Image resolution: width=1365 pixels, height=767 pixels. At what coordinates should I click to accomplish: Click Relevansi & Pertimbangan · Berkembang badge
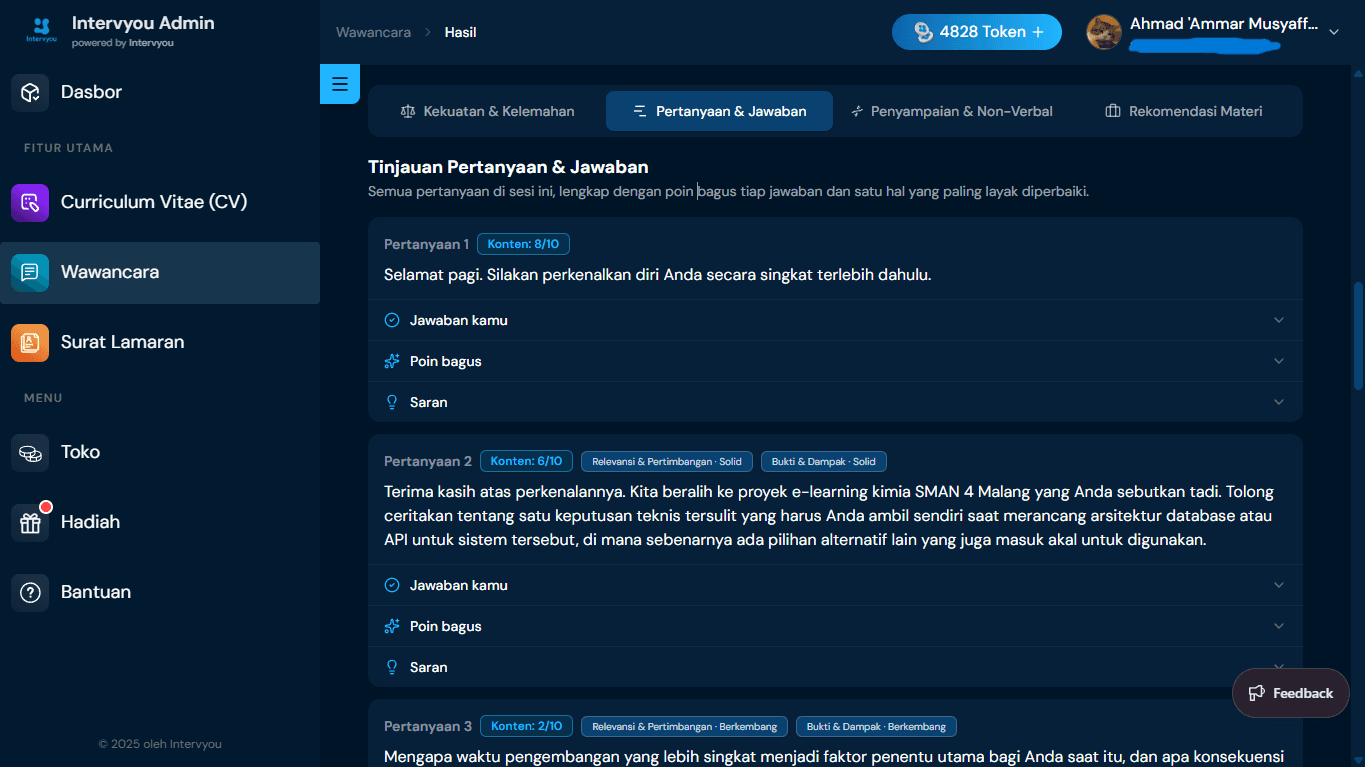[x=684, y=726]
